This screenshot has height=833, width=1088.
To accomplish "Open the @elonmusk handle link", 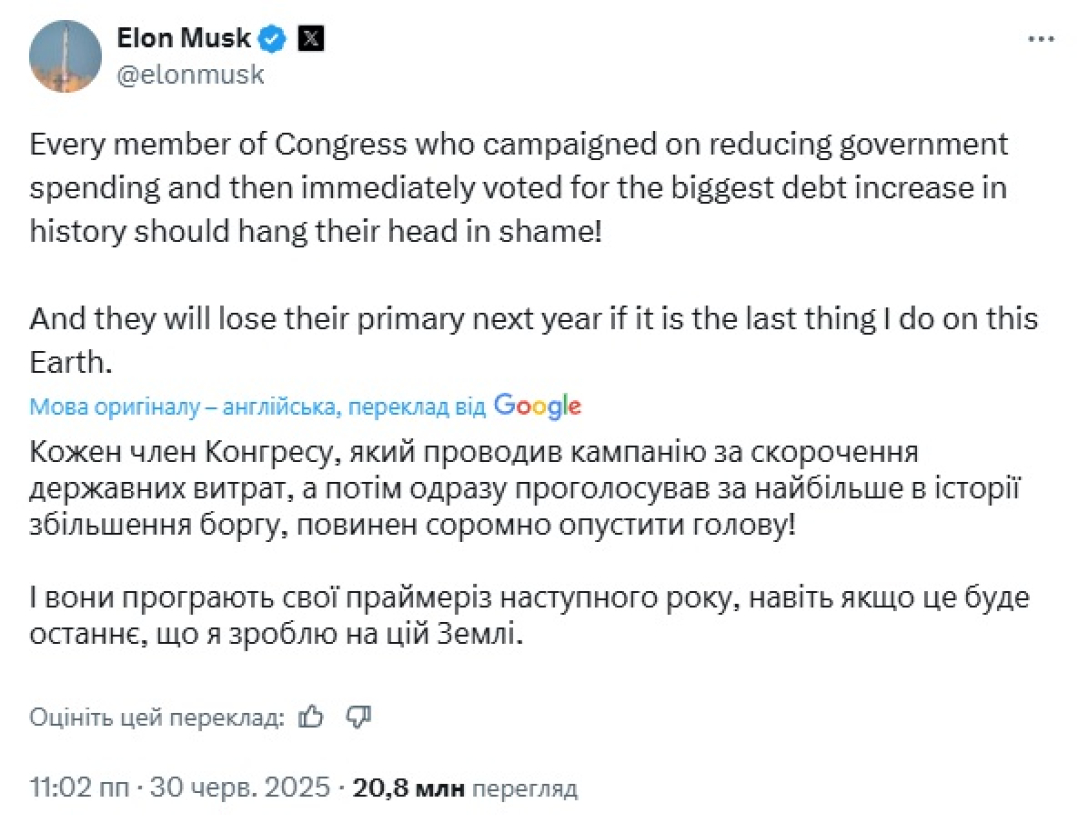I will [191, 74].
